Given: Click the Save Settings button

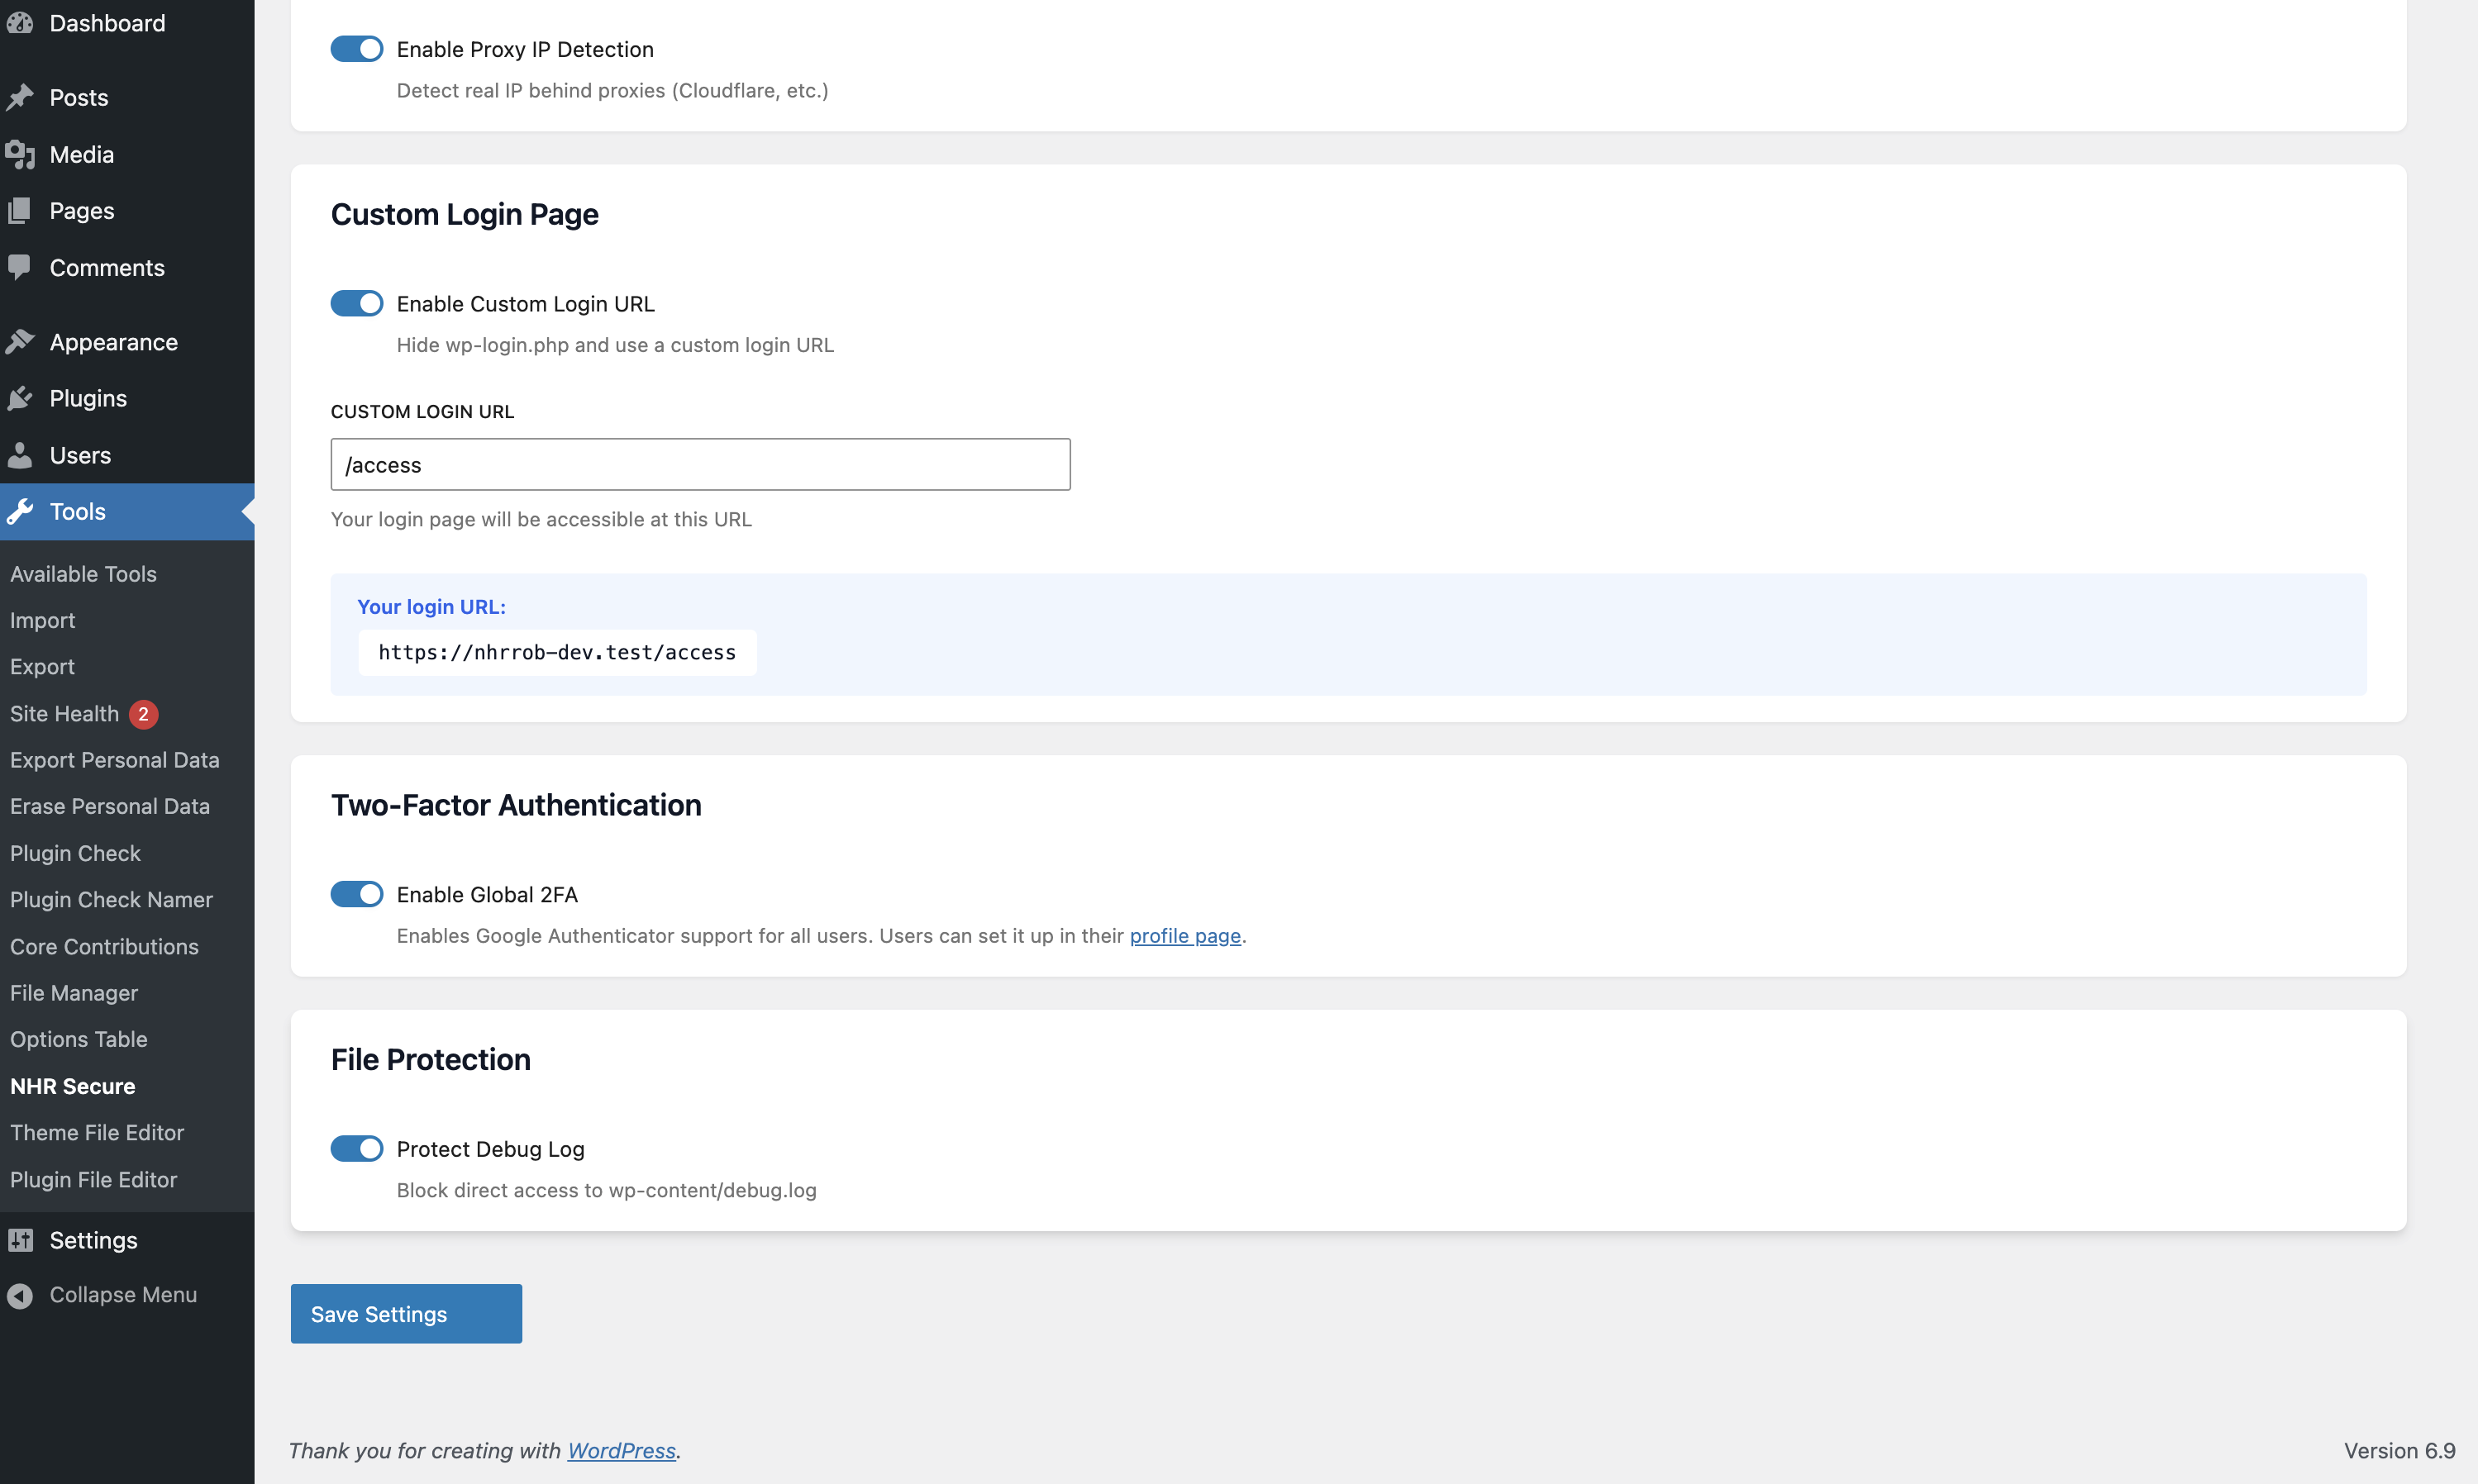Looking at the screenshot, I should pyautogui.click(x=405, y=1313).
